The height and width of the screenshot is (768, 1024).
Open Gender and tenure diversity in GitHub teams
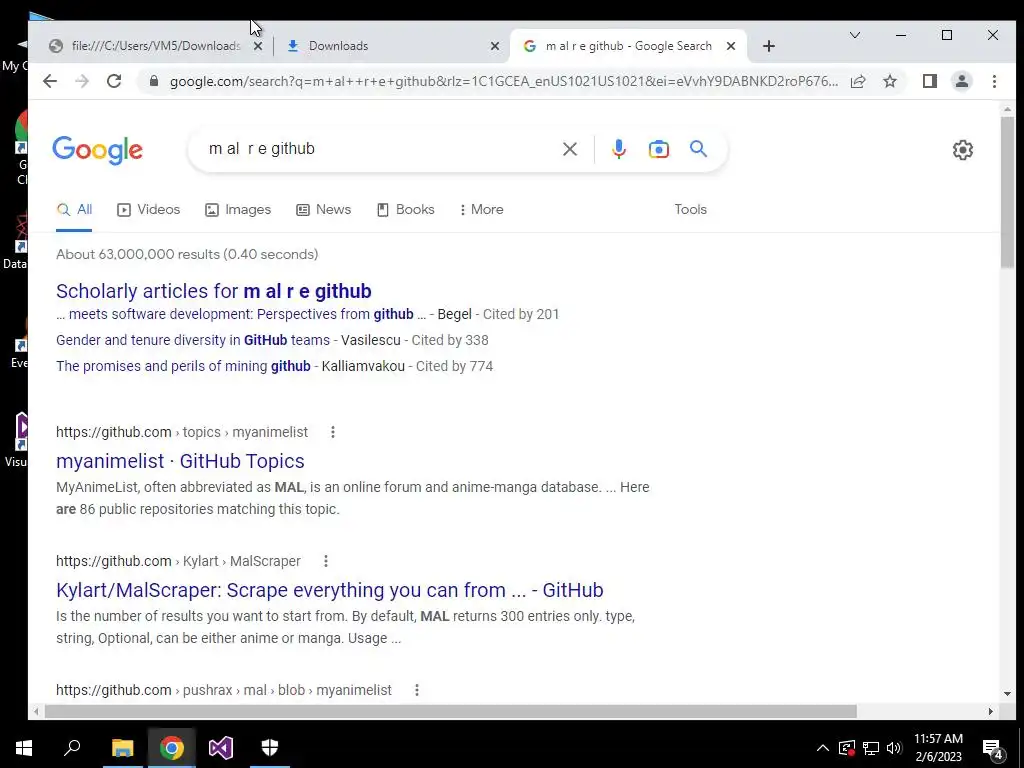(x=193, y=340)
